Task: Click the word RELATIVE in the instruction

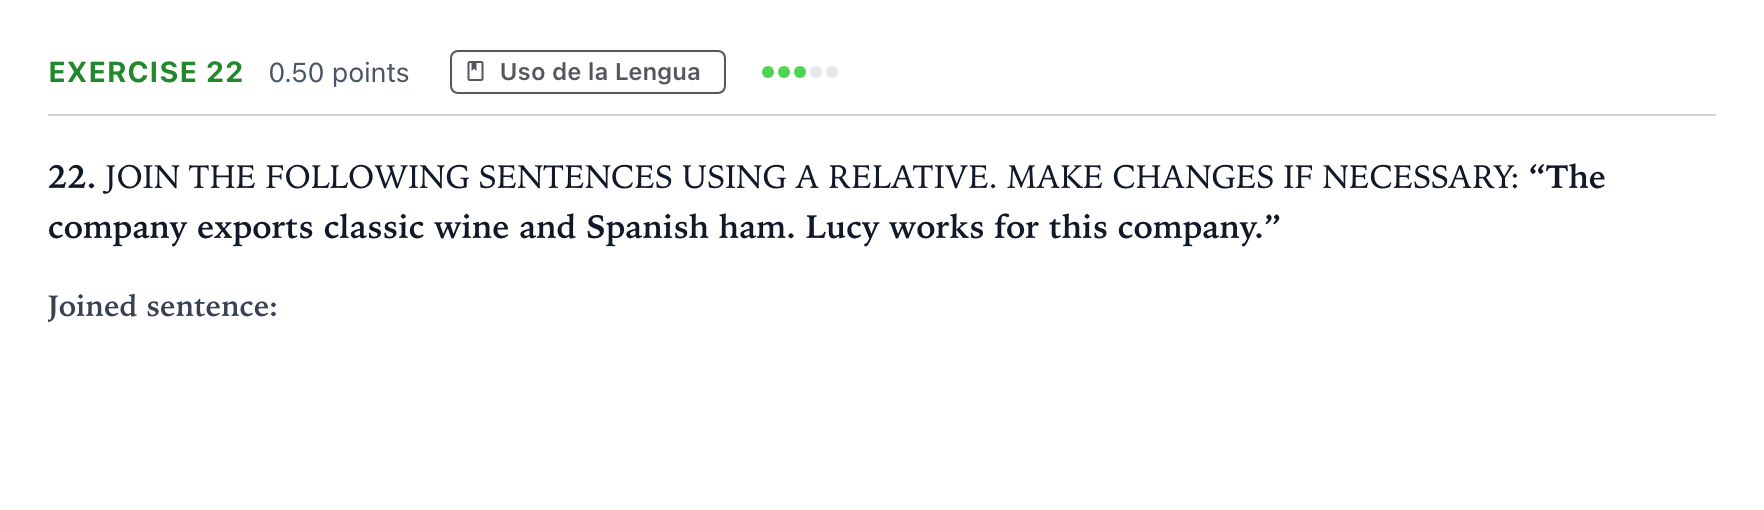Action: (x=911, y=177)
